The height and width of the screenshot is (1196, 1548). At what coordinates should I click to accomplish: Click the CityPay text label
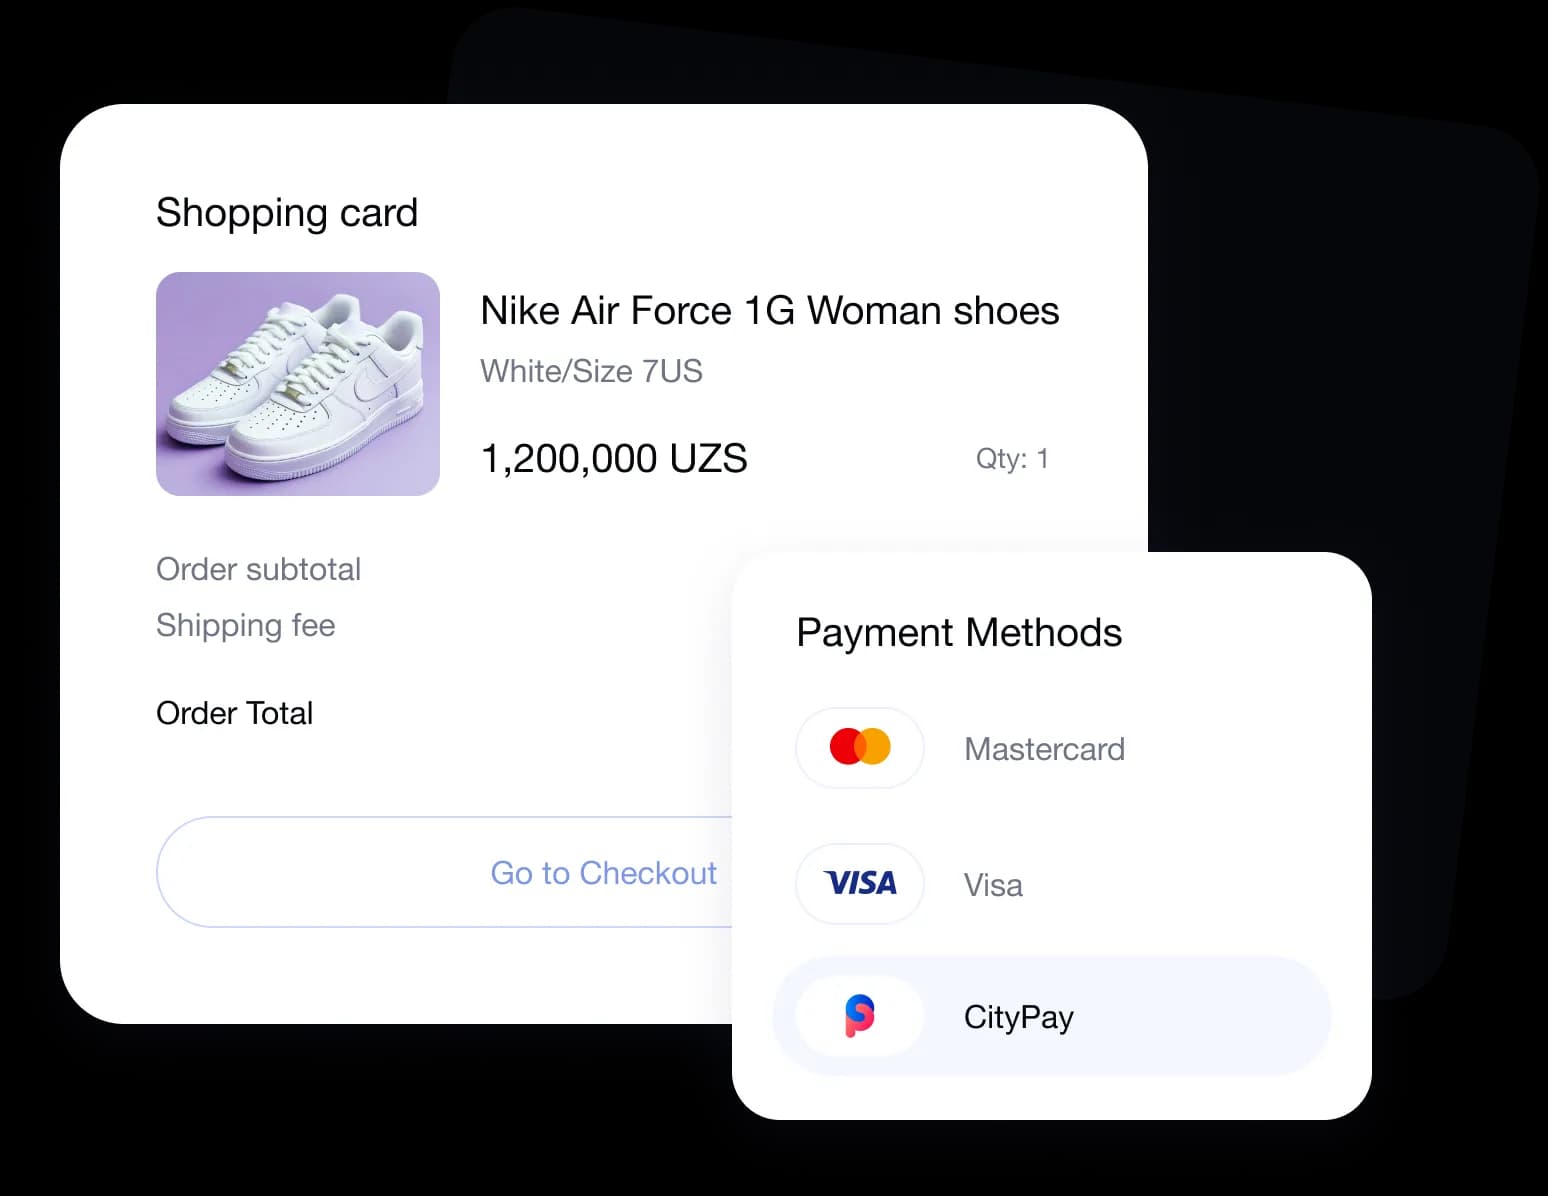1018,1017
